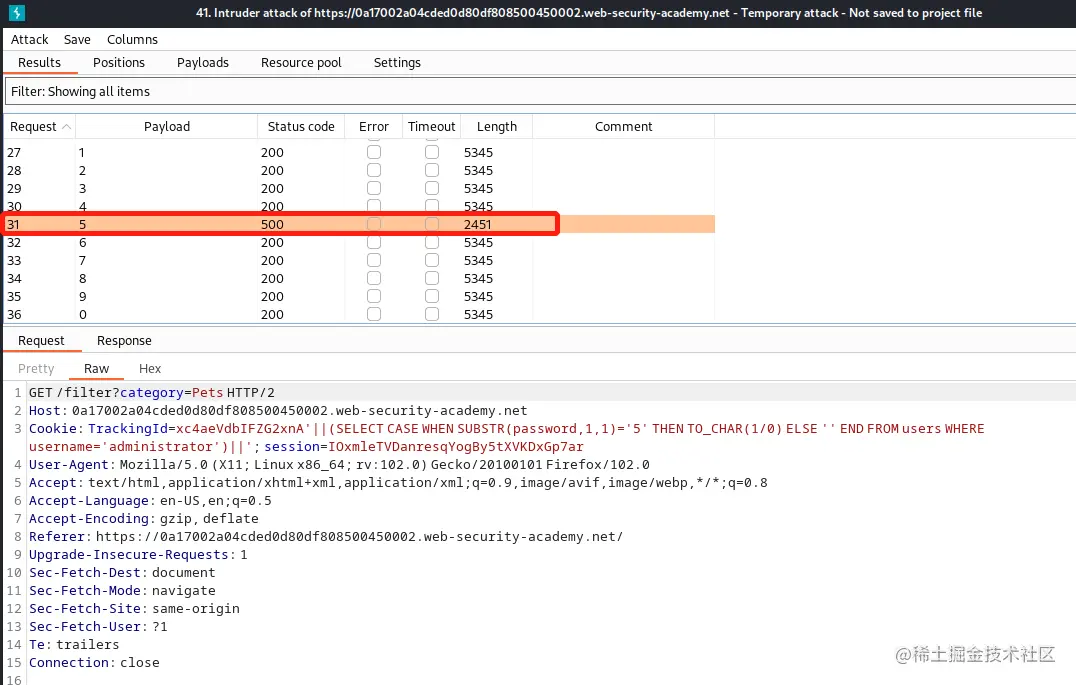Sort by Length column header
Image resolution: width=1076 pixels, height=685 pixels.
497,126
